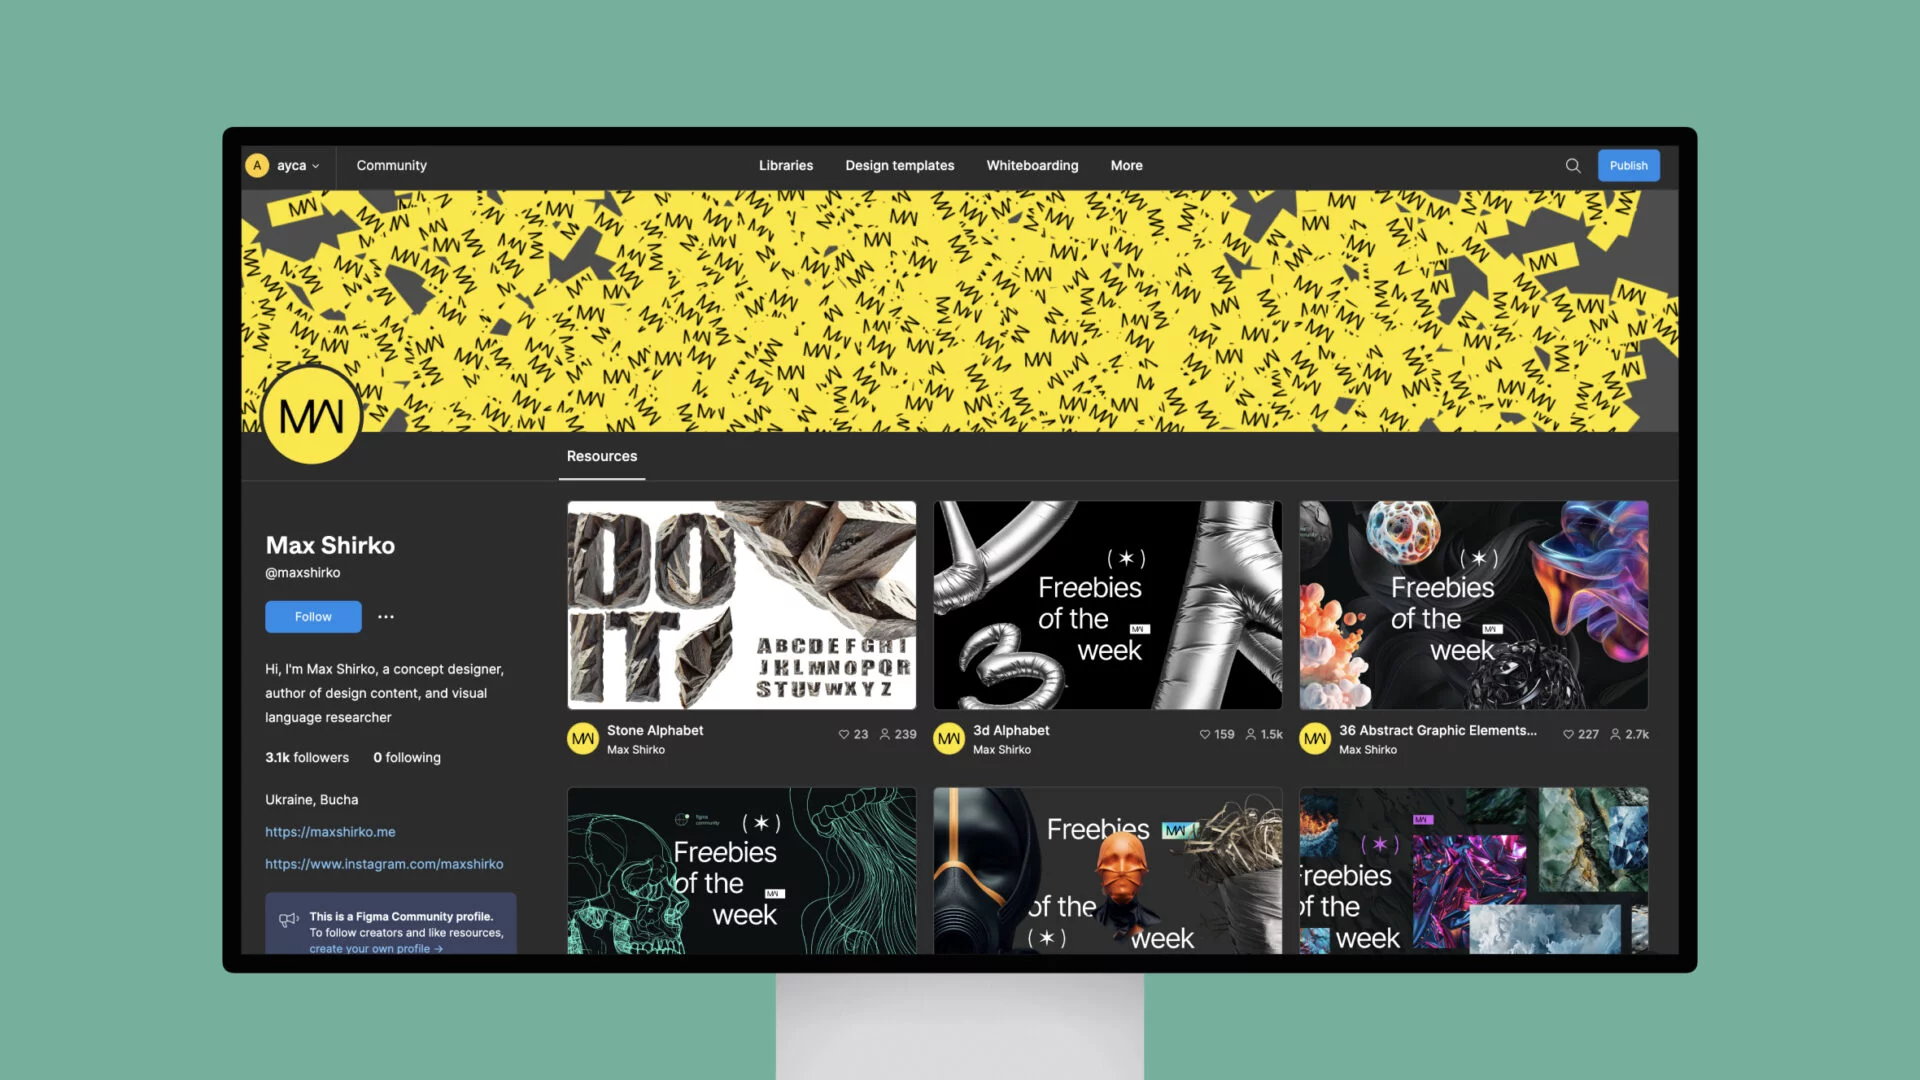The height and width of the screenshot is (1080, 1920).
Task: Click the Design templates tab in navbar
Action: click(x=899, y=165)
